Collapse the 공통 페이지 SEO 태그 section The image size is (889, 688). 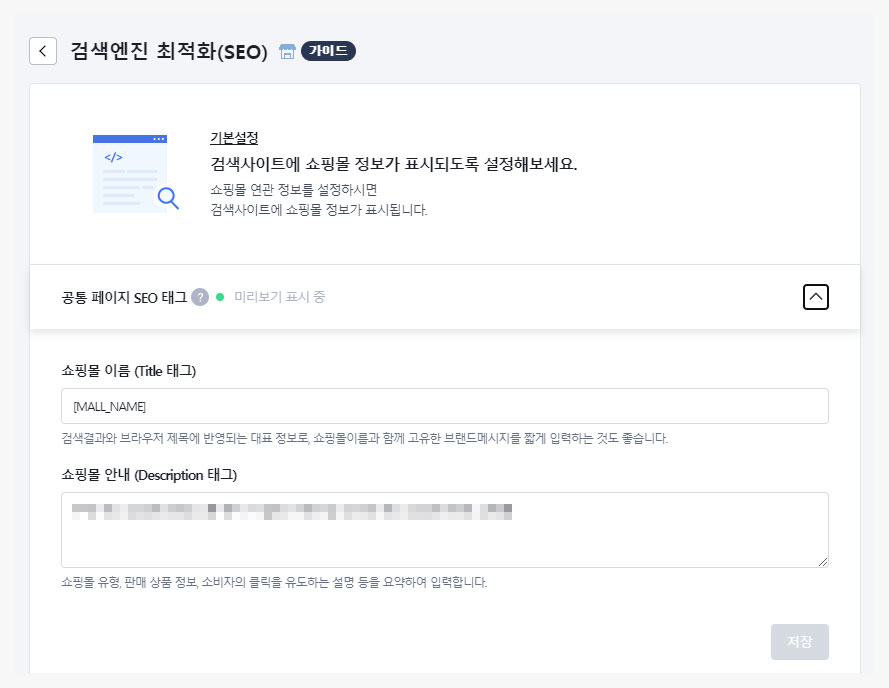(x=815, y=297)
